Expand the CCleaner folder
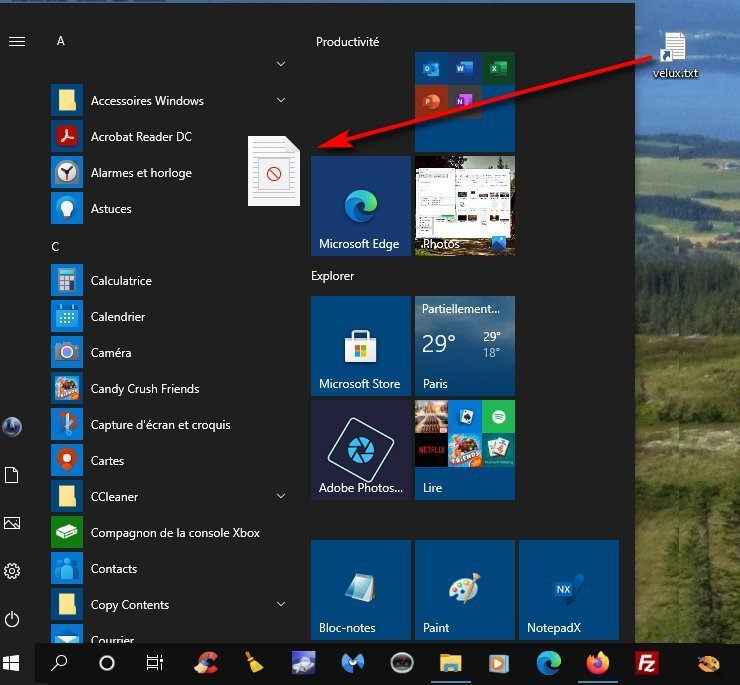Screen dimensions: 740x685 pyautogui.click(x=281, y=496)
